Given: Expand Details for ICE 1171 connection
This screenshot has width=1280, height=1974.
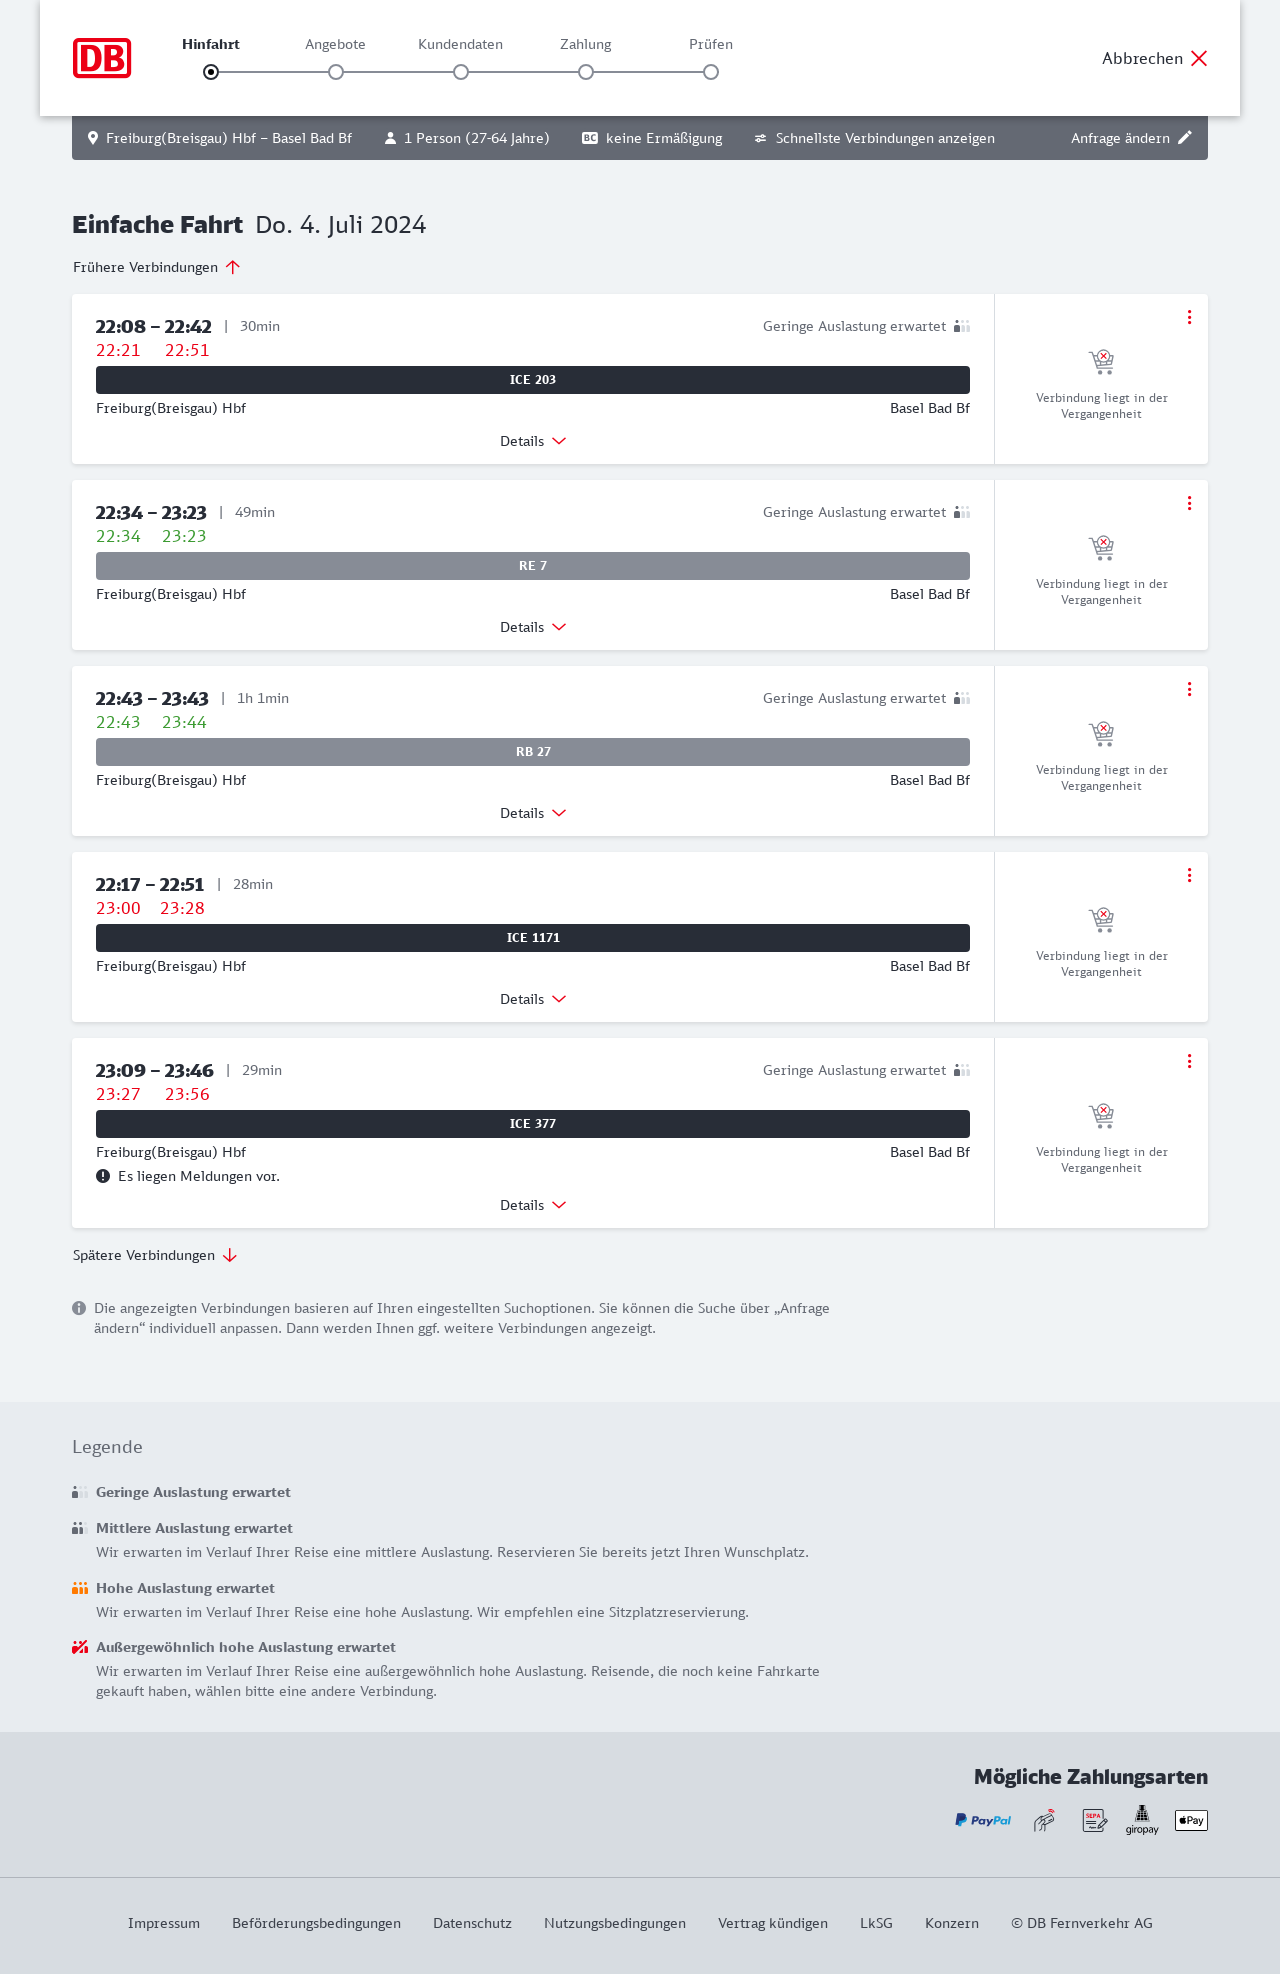Looking at the screenshot, I should 533,999.
